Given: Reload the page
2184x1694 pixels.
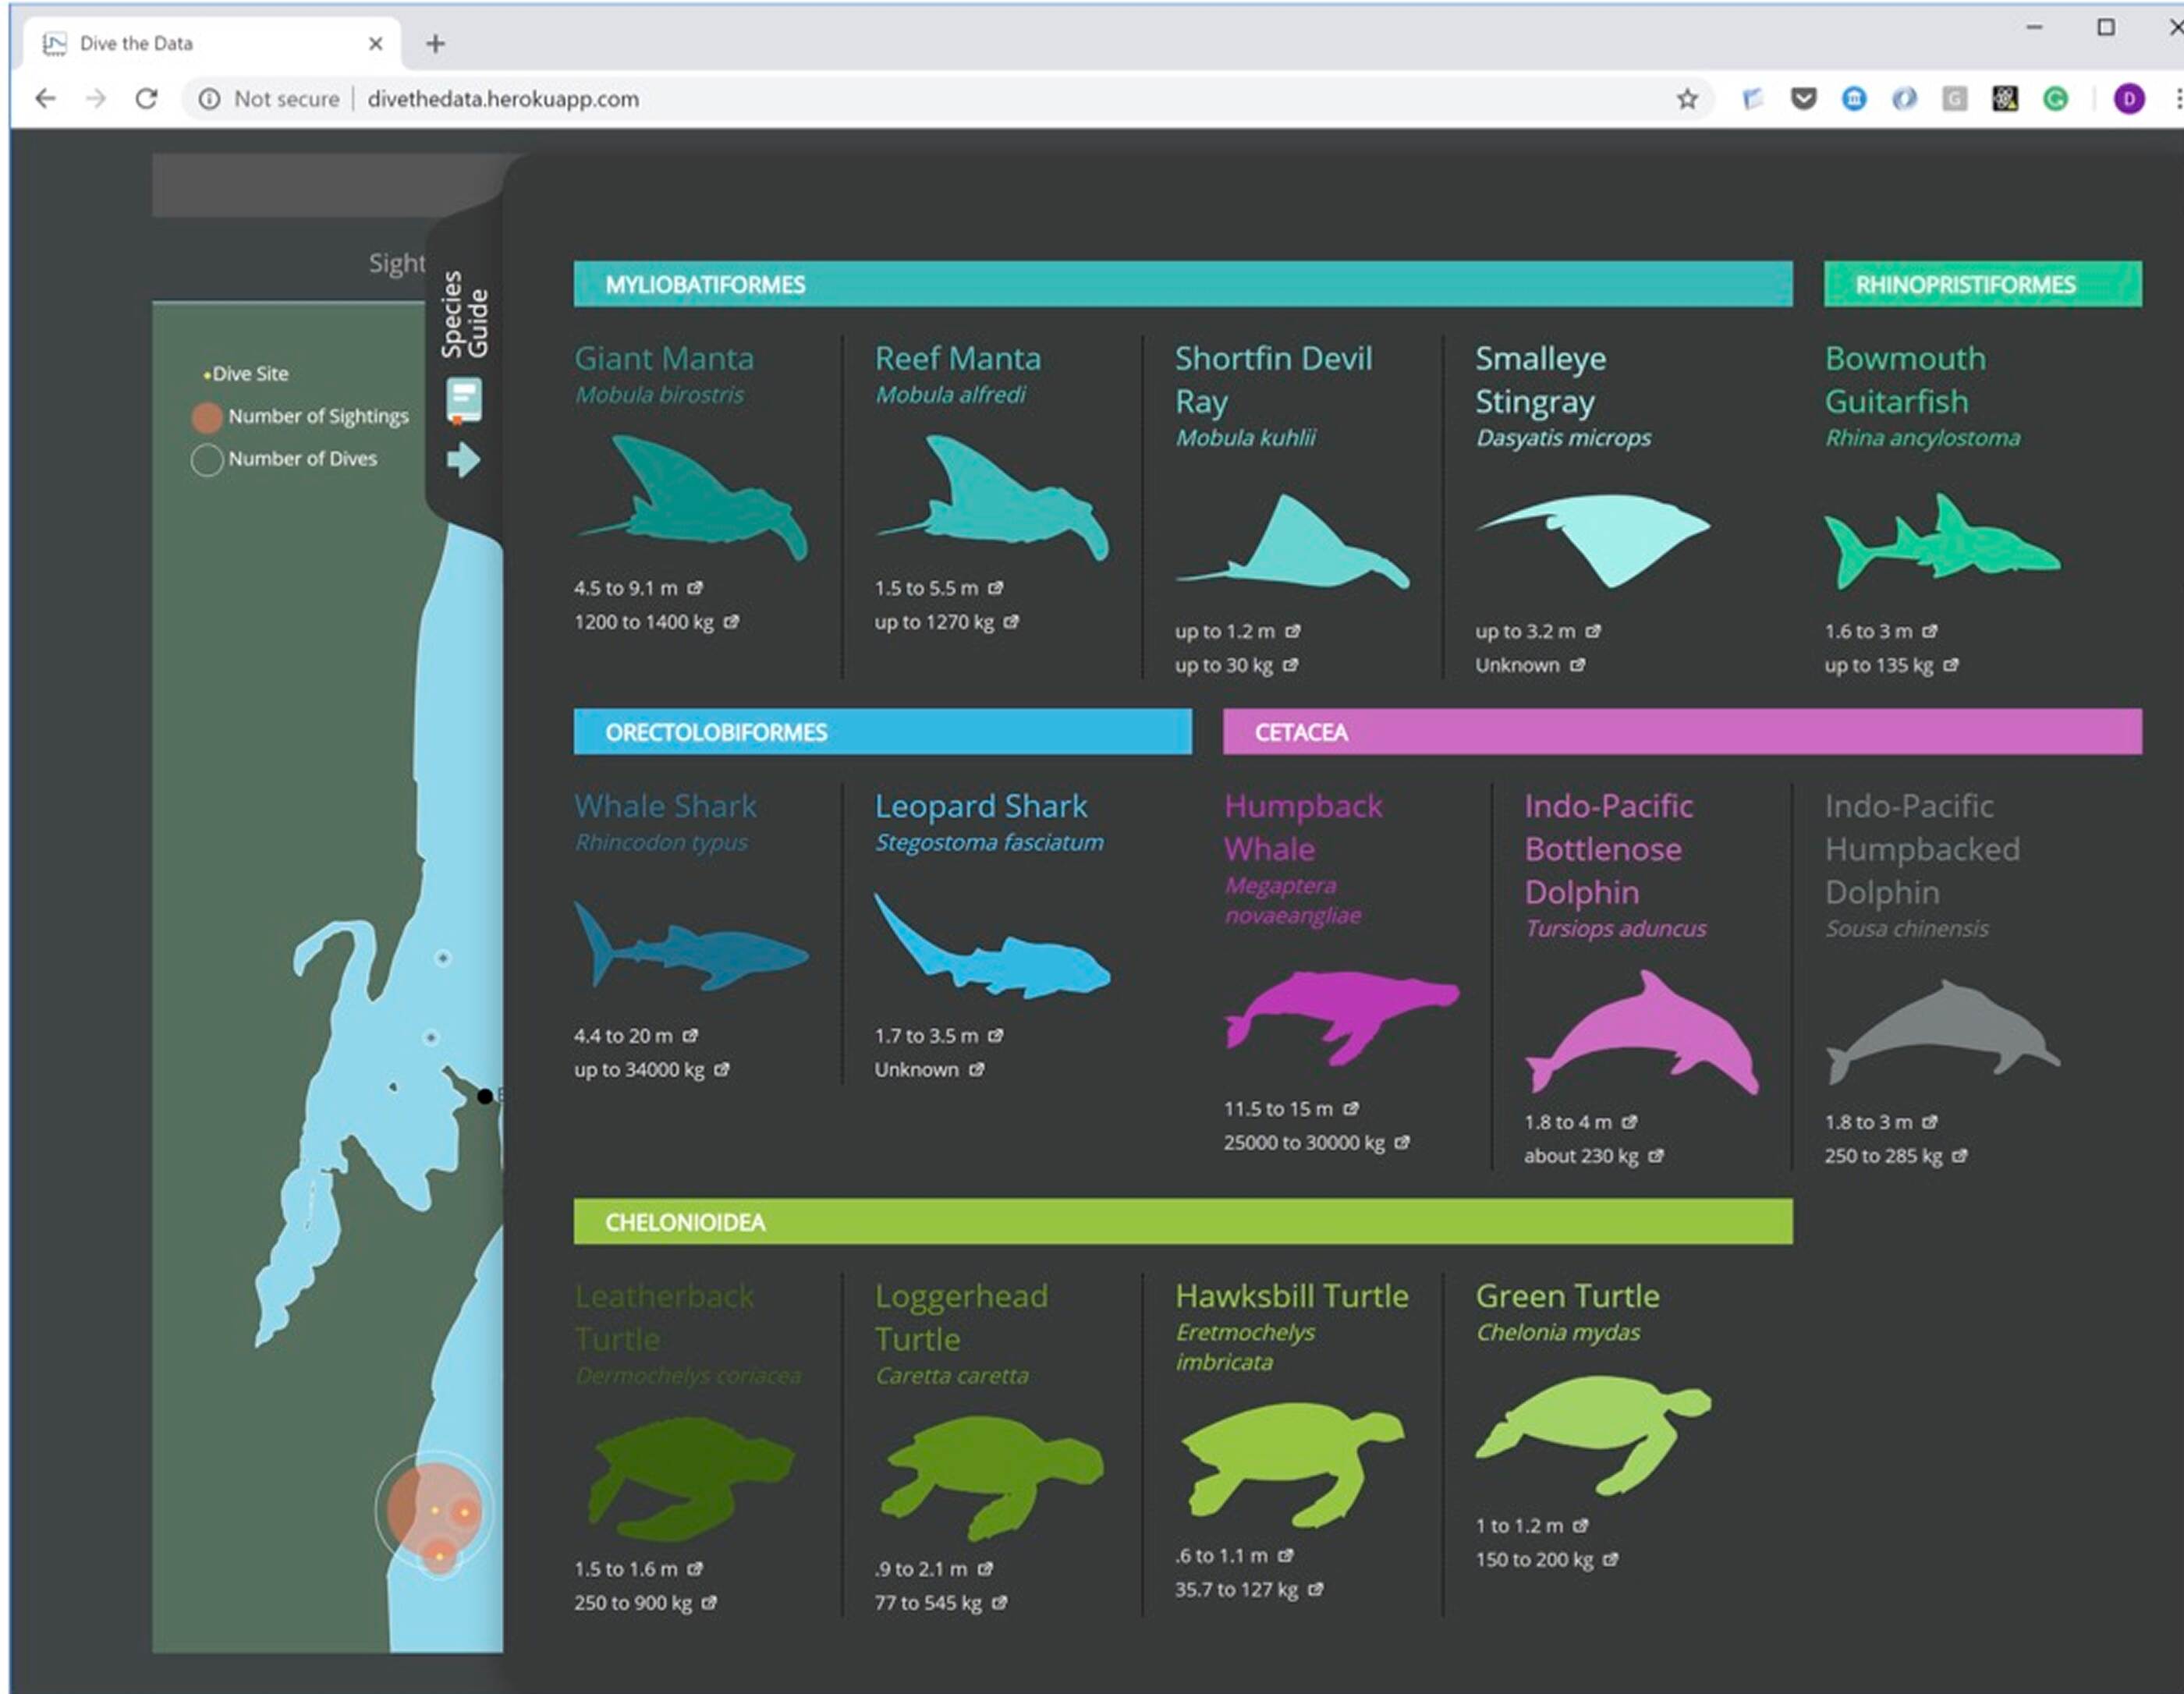Looking at the screenshot, I should pyautogui.click(x=147, y=99).
